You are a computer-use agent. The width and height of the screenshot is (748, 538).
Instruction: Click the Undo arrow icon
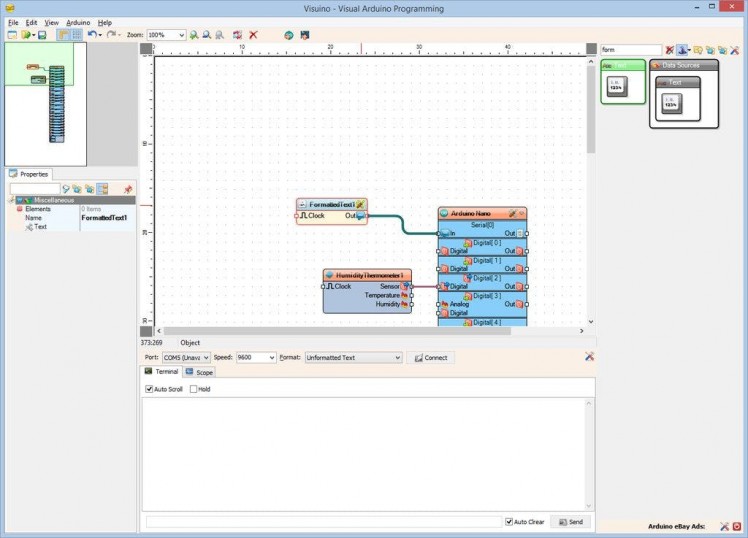click(91, 35)
